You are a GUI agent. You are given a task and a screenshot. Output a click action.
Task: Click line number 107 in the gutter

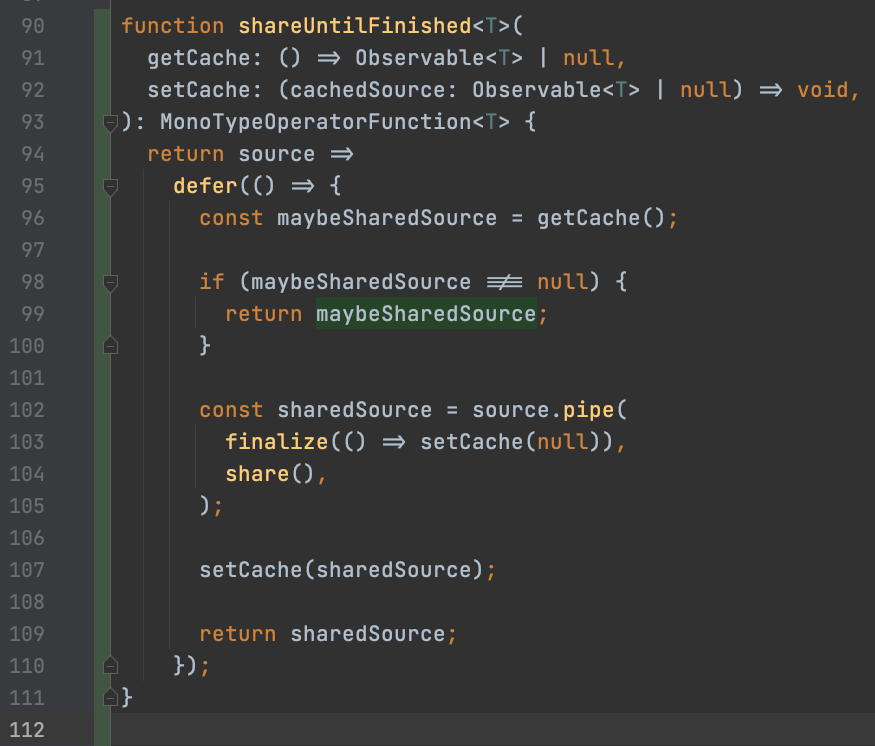point(27,570)
